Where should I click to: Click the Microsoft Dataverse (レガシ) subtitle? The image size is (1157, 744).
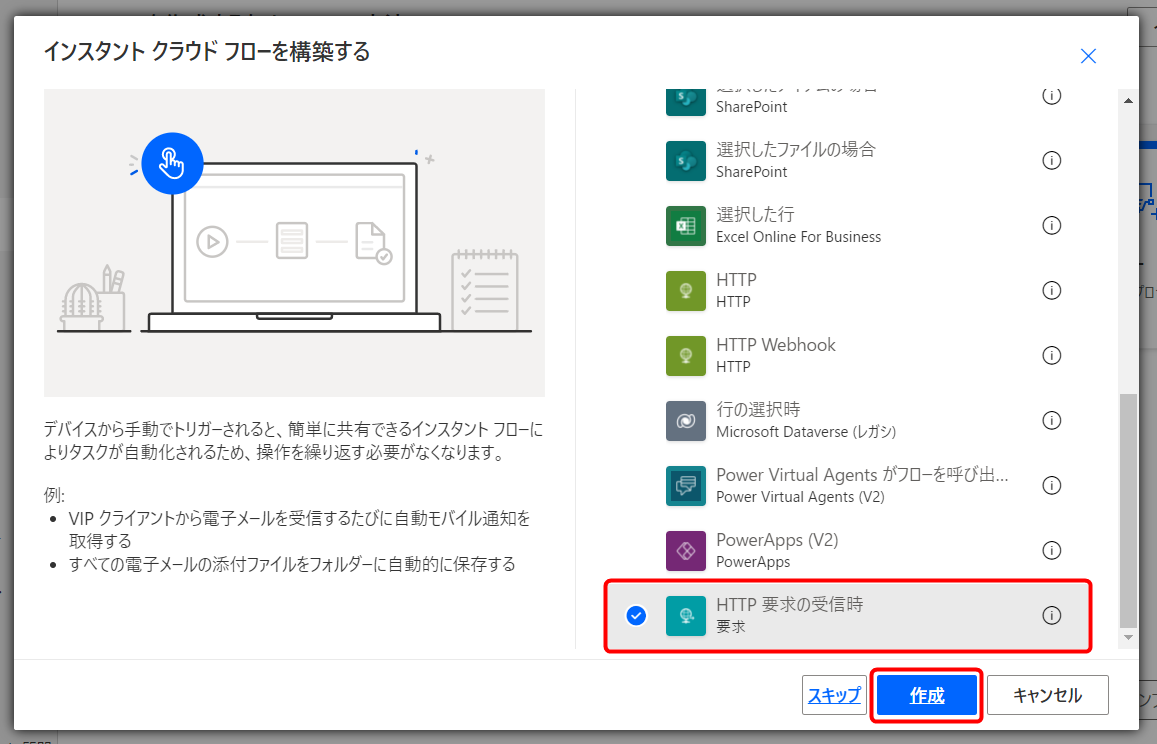click(x=806, y=432)
